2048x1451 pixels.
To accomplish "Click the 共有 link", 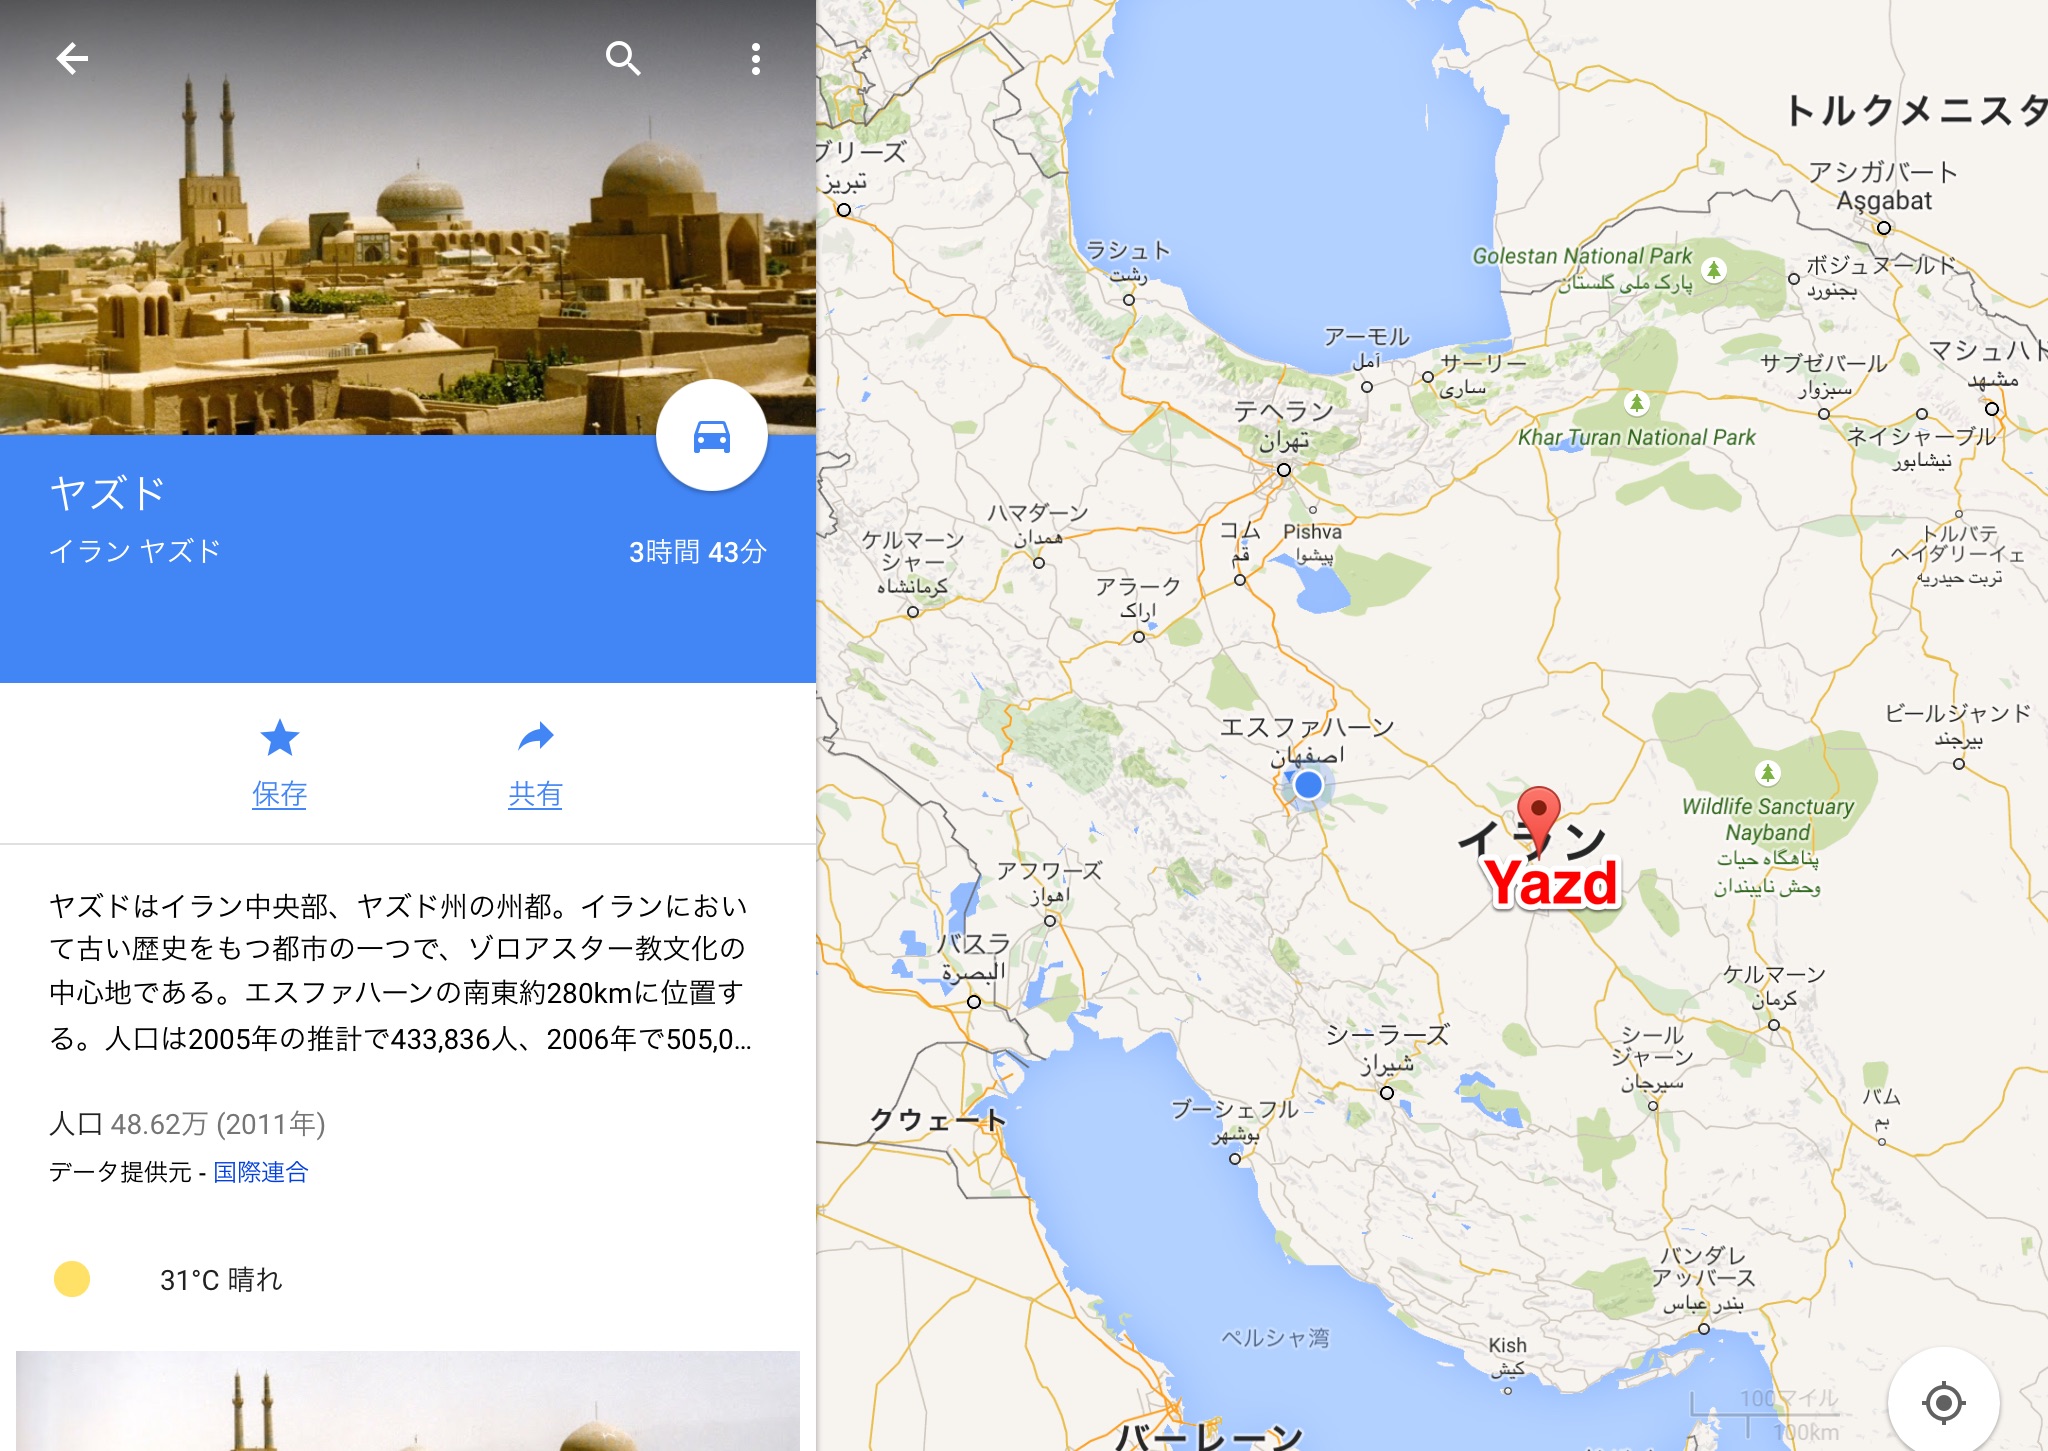I will coord(535,794).
